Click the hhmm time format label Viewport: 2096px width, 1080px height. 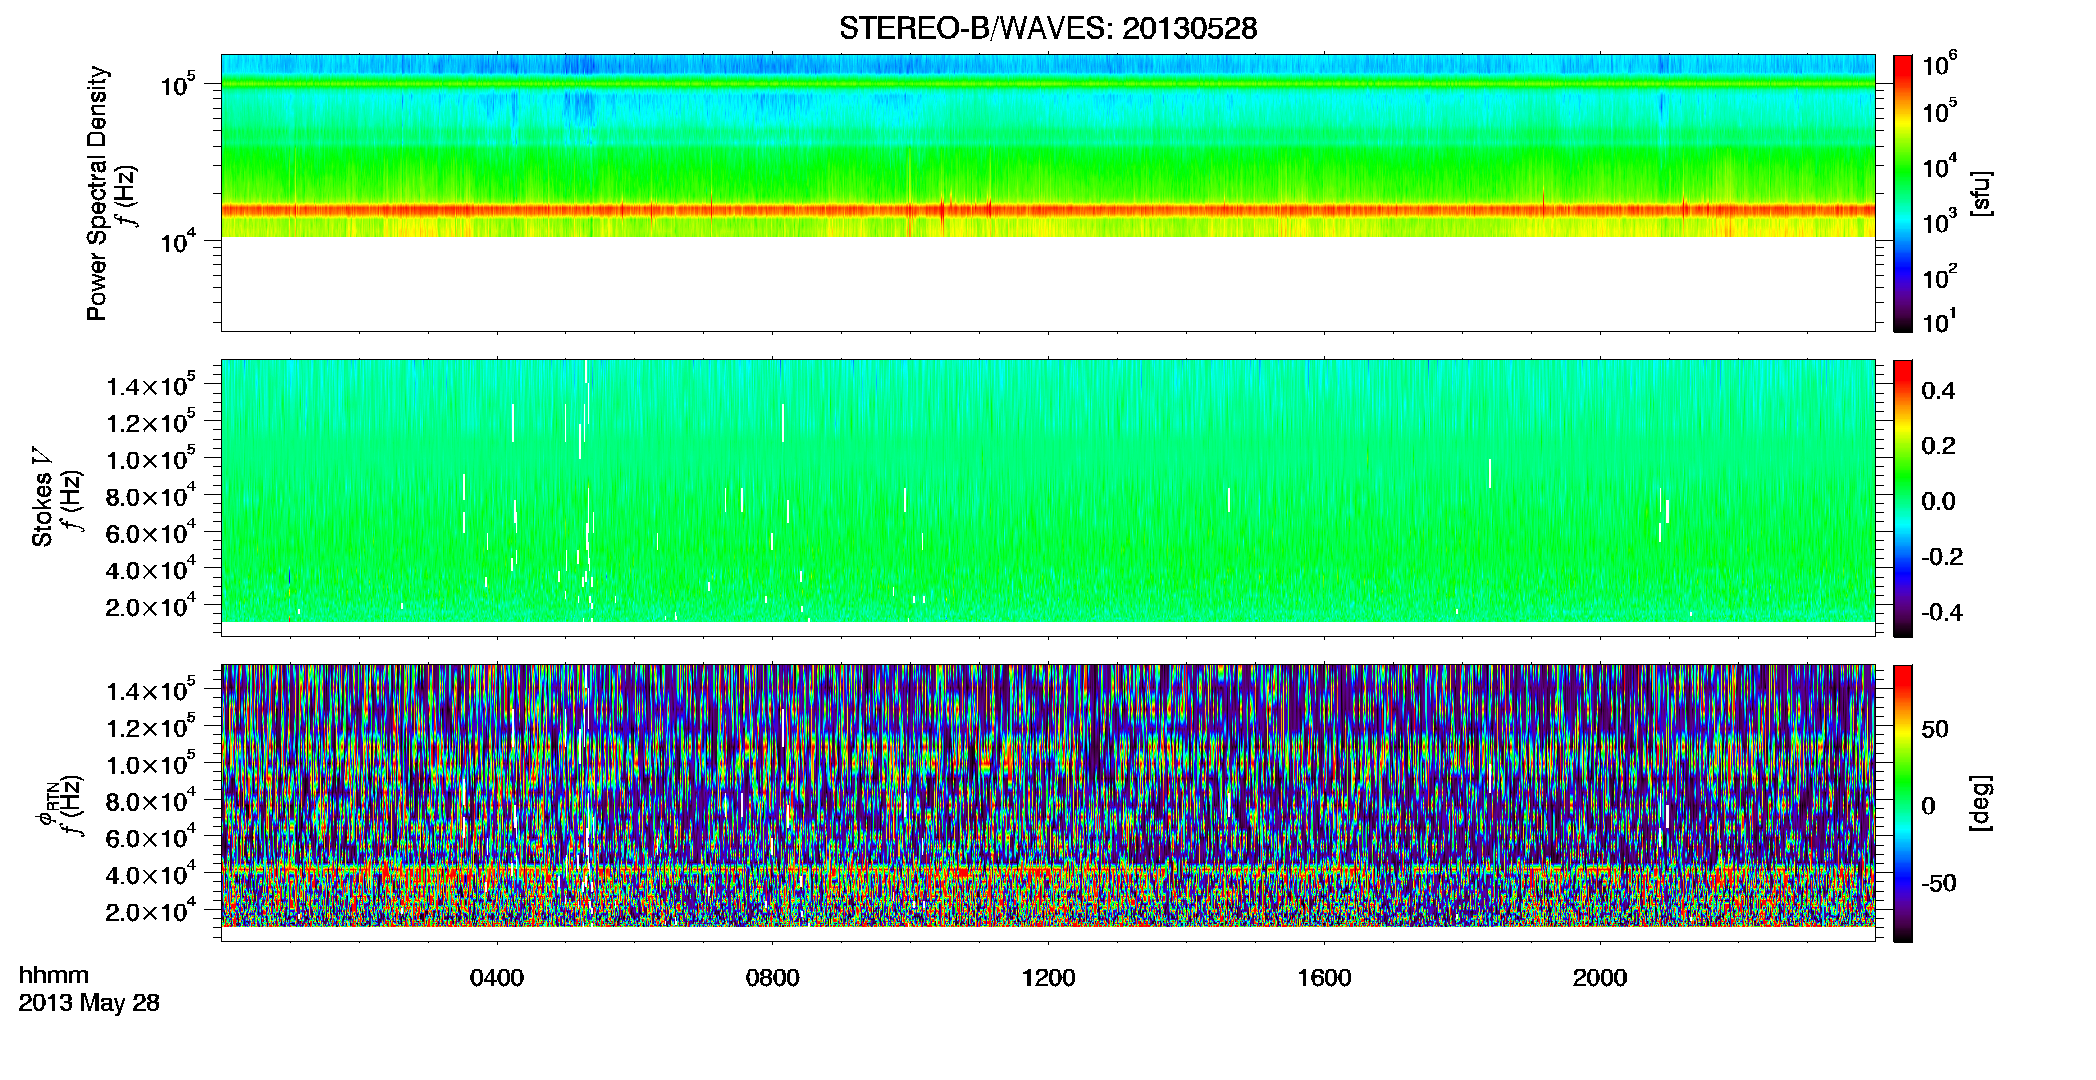coord(54,975)
